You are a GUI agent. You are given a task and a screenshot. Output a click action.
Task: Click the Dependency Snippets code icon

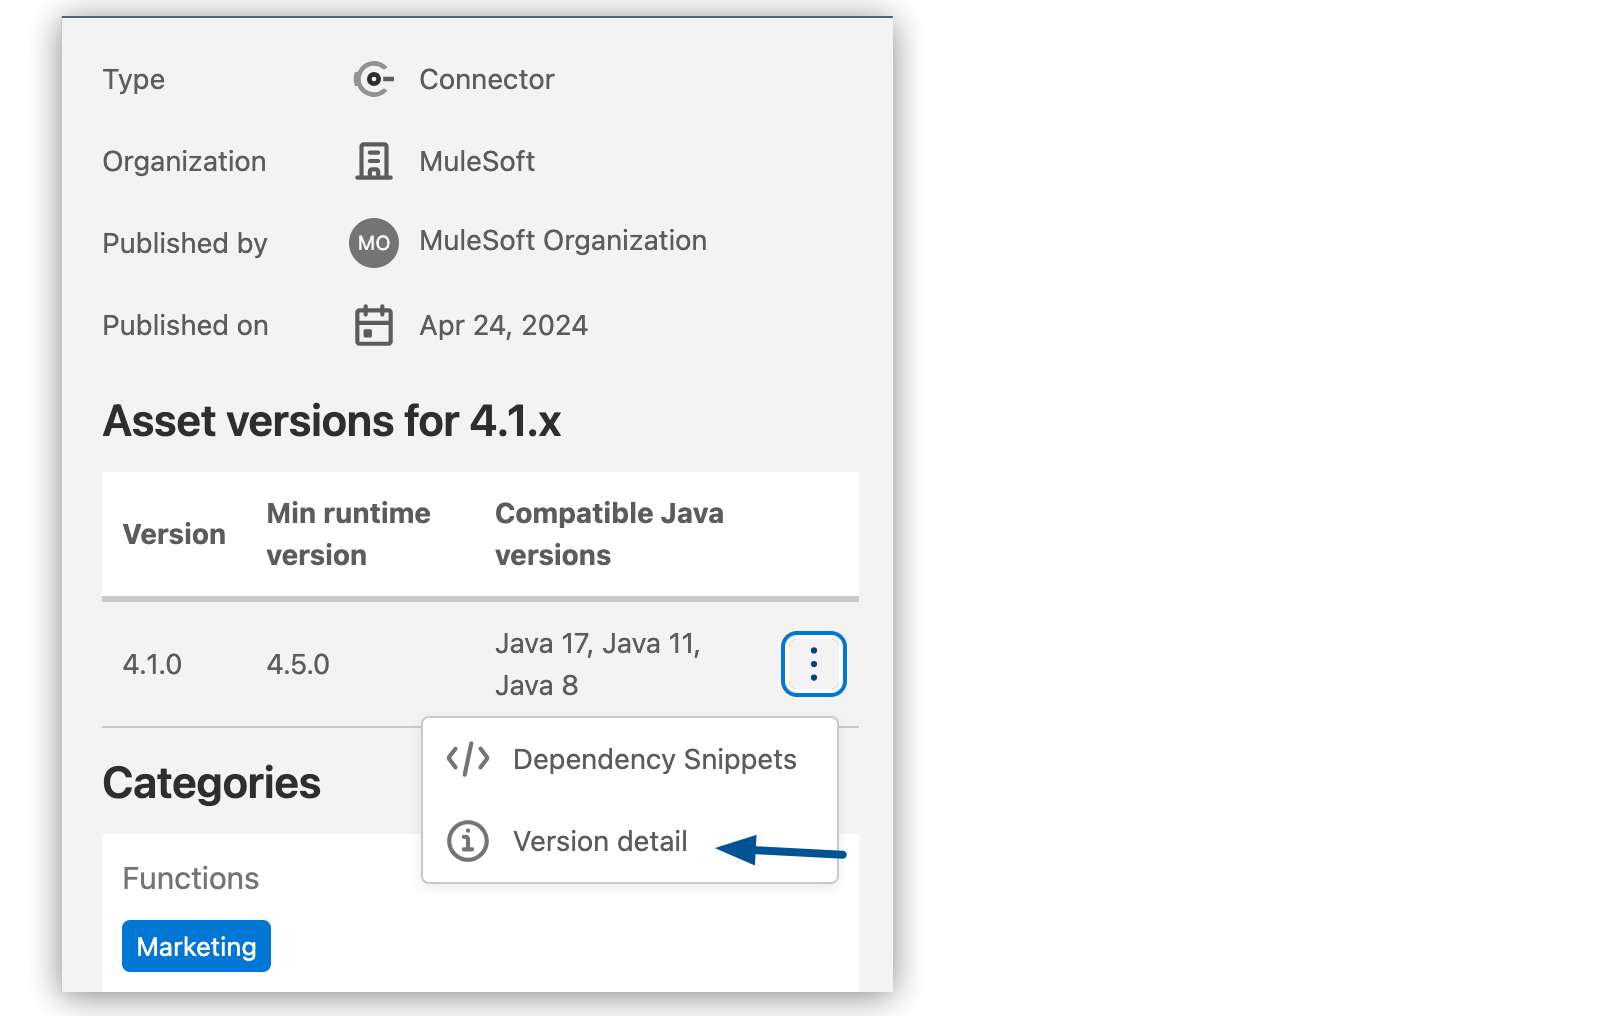point(467,758)
